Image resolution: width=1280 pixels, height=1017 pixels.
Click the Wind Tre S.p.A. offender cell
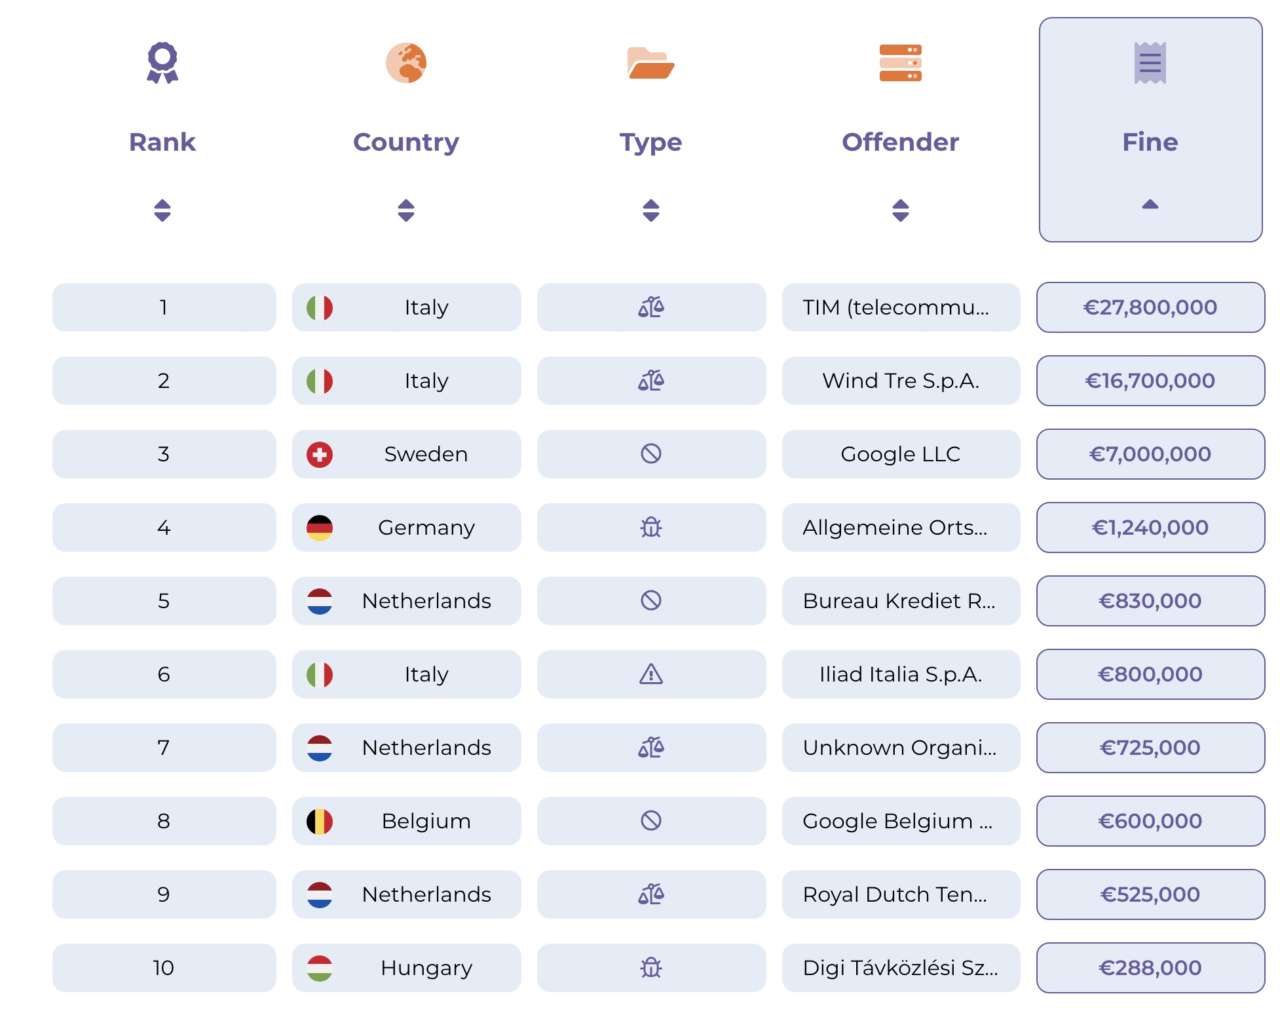click(x=900, y=381)
